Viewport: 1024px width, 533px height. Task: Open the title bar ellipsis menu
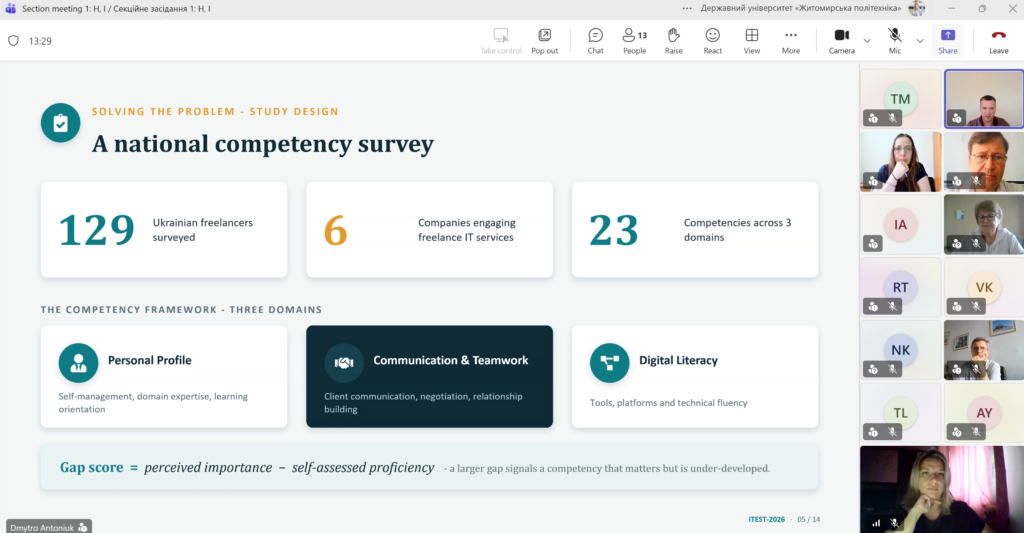click(686, 8)
